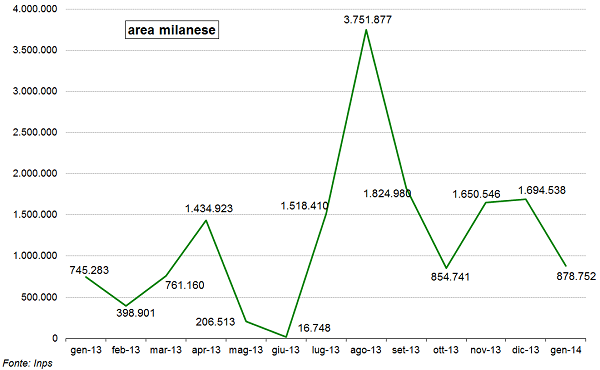Select the 854.741 data label
Viewport: 600px width, 370px height.
450,277
